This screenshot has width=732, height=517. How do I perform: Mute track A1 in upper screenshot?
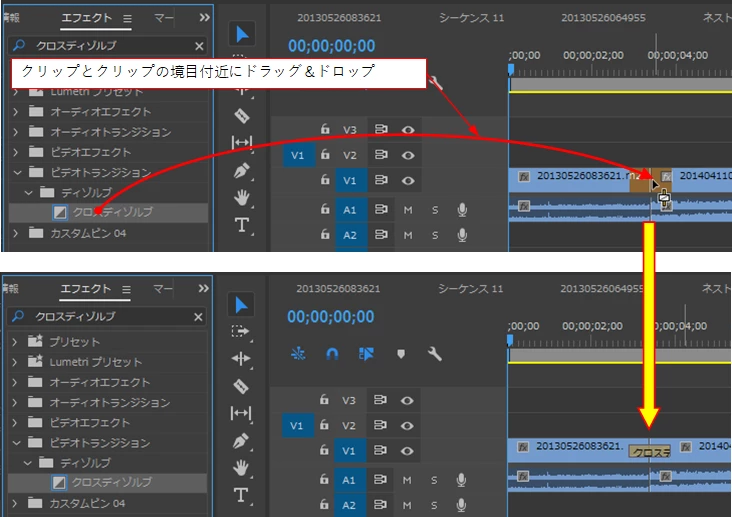[408, 210]
